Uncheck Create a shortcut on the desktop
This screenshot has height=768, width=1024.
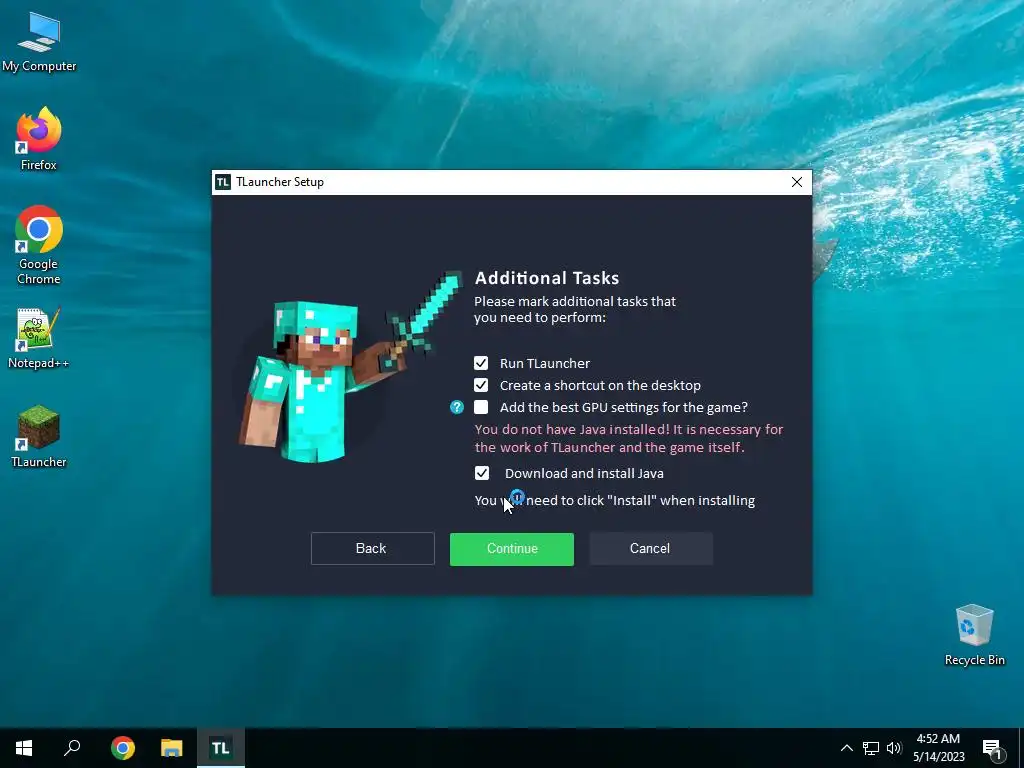click(x=481, y=385)
